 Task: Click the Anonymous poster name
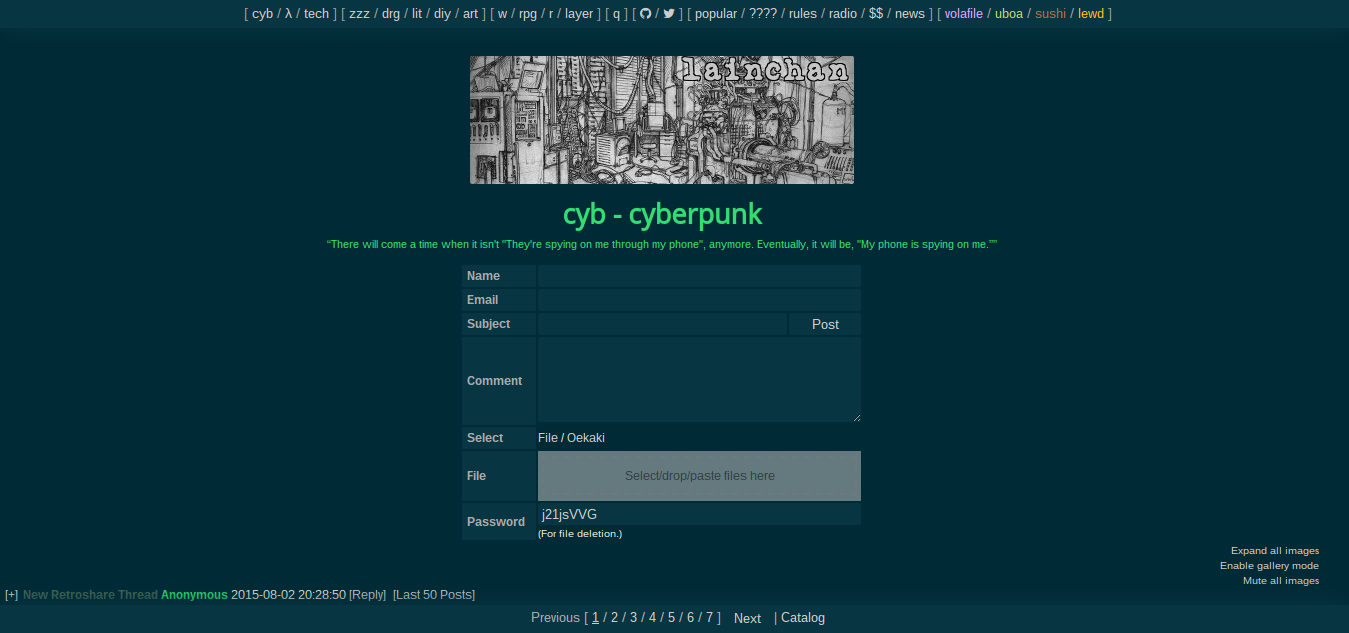[194, 595]
